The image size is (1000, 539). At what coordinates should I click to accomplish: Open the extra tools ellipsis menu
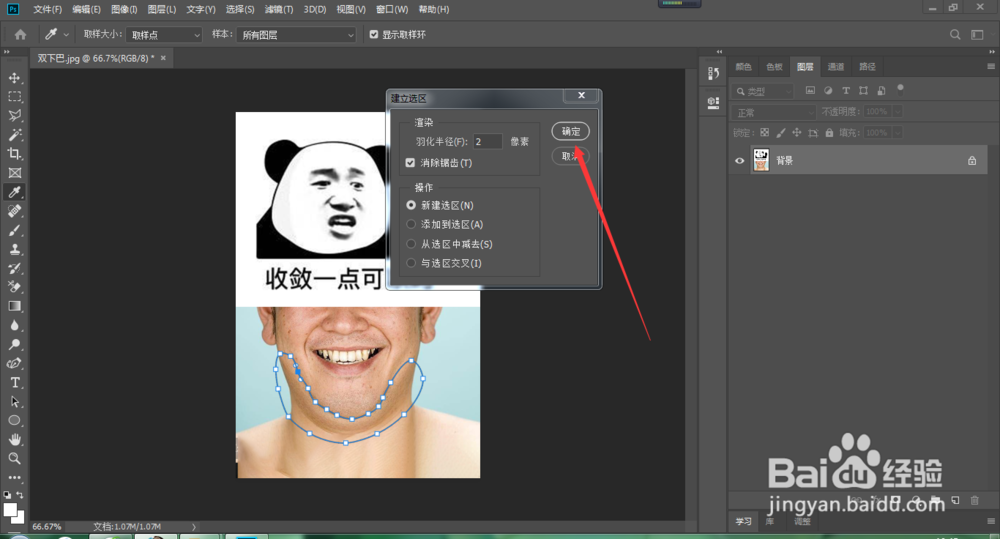(x=15, y=477)
